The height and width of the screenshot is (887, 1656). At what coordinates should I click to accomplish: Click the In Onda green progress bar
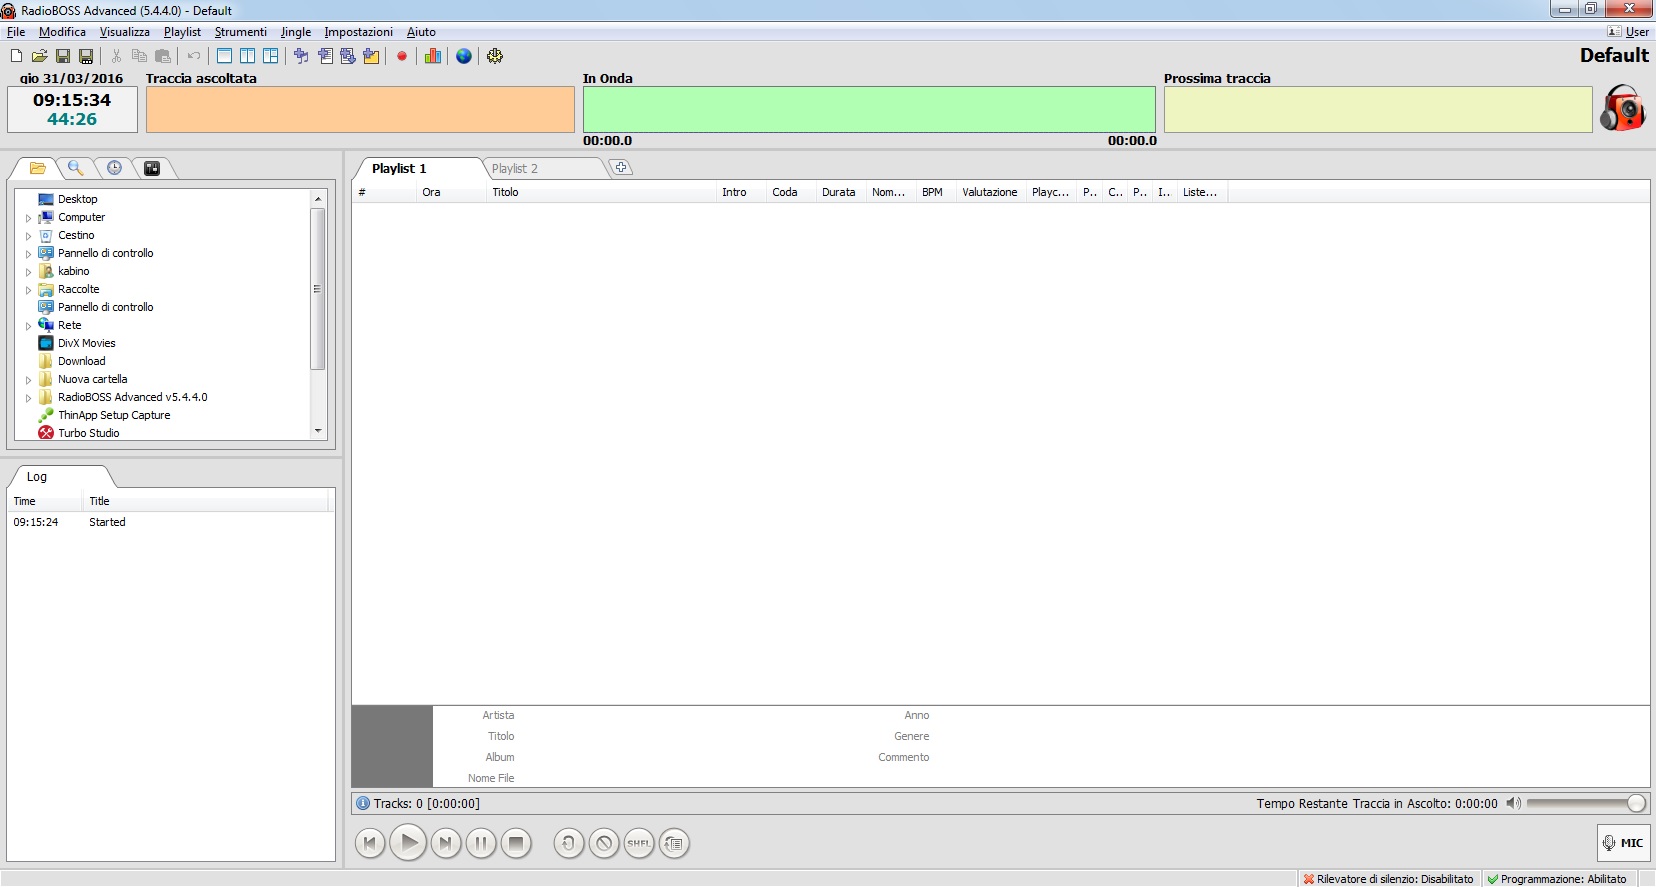(869, 109)
